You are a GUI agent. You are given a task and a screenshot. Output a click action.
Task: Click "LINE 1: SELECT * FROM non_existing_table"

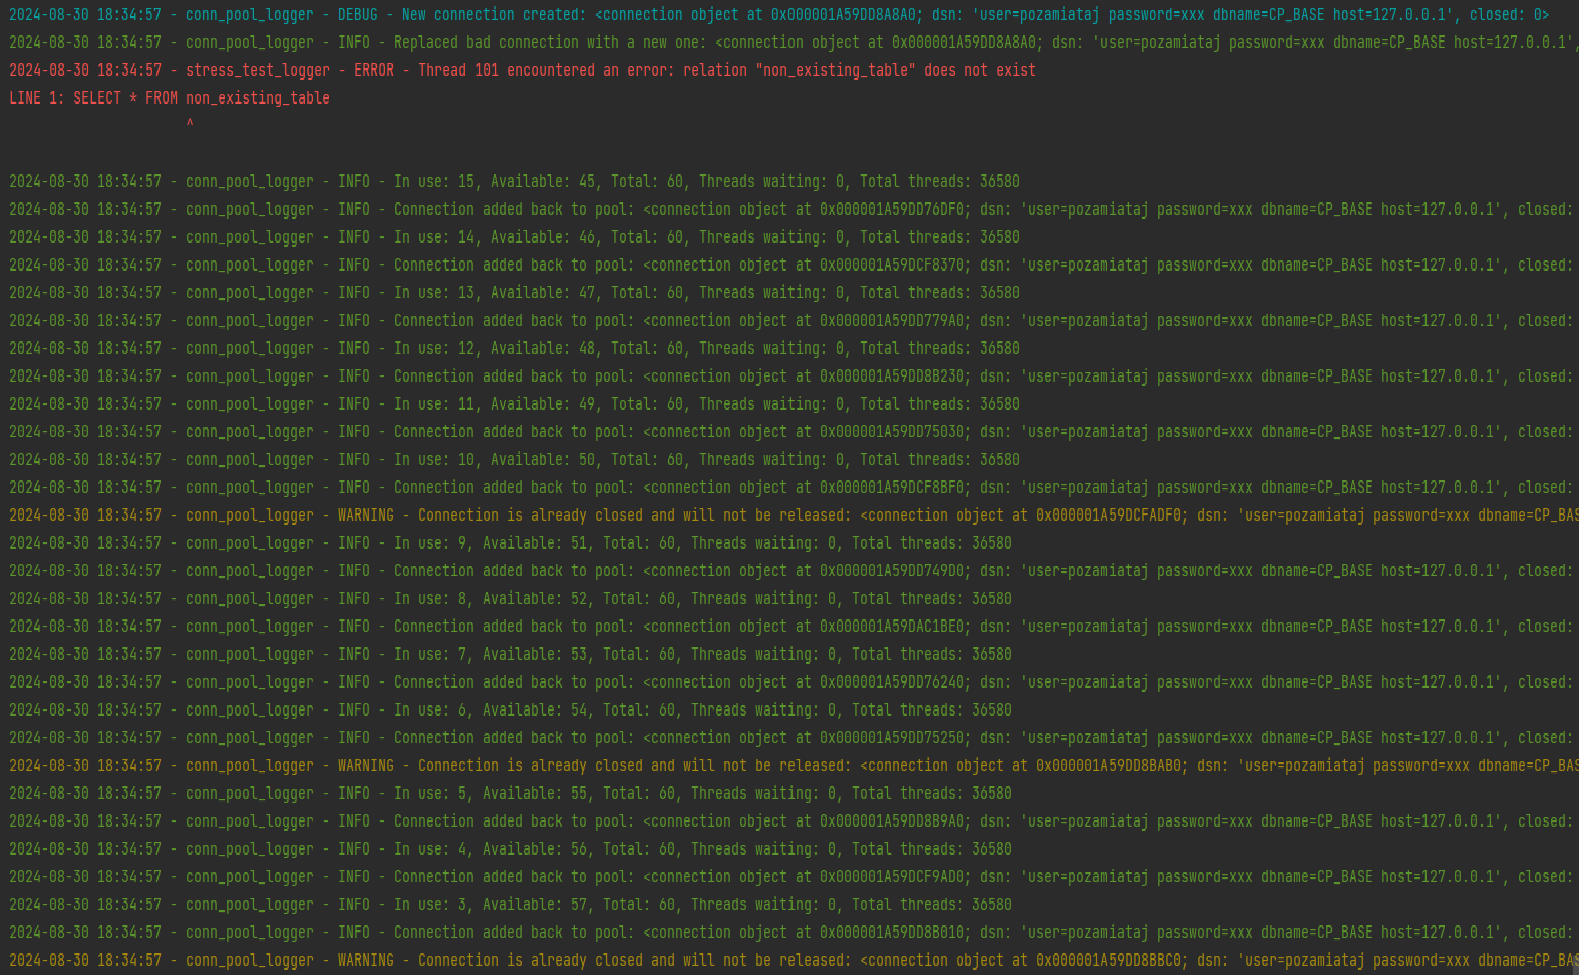click(x=169, y=99)
